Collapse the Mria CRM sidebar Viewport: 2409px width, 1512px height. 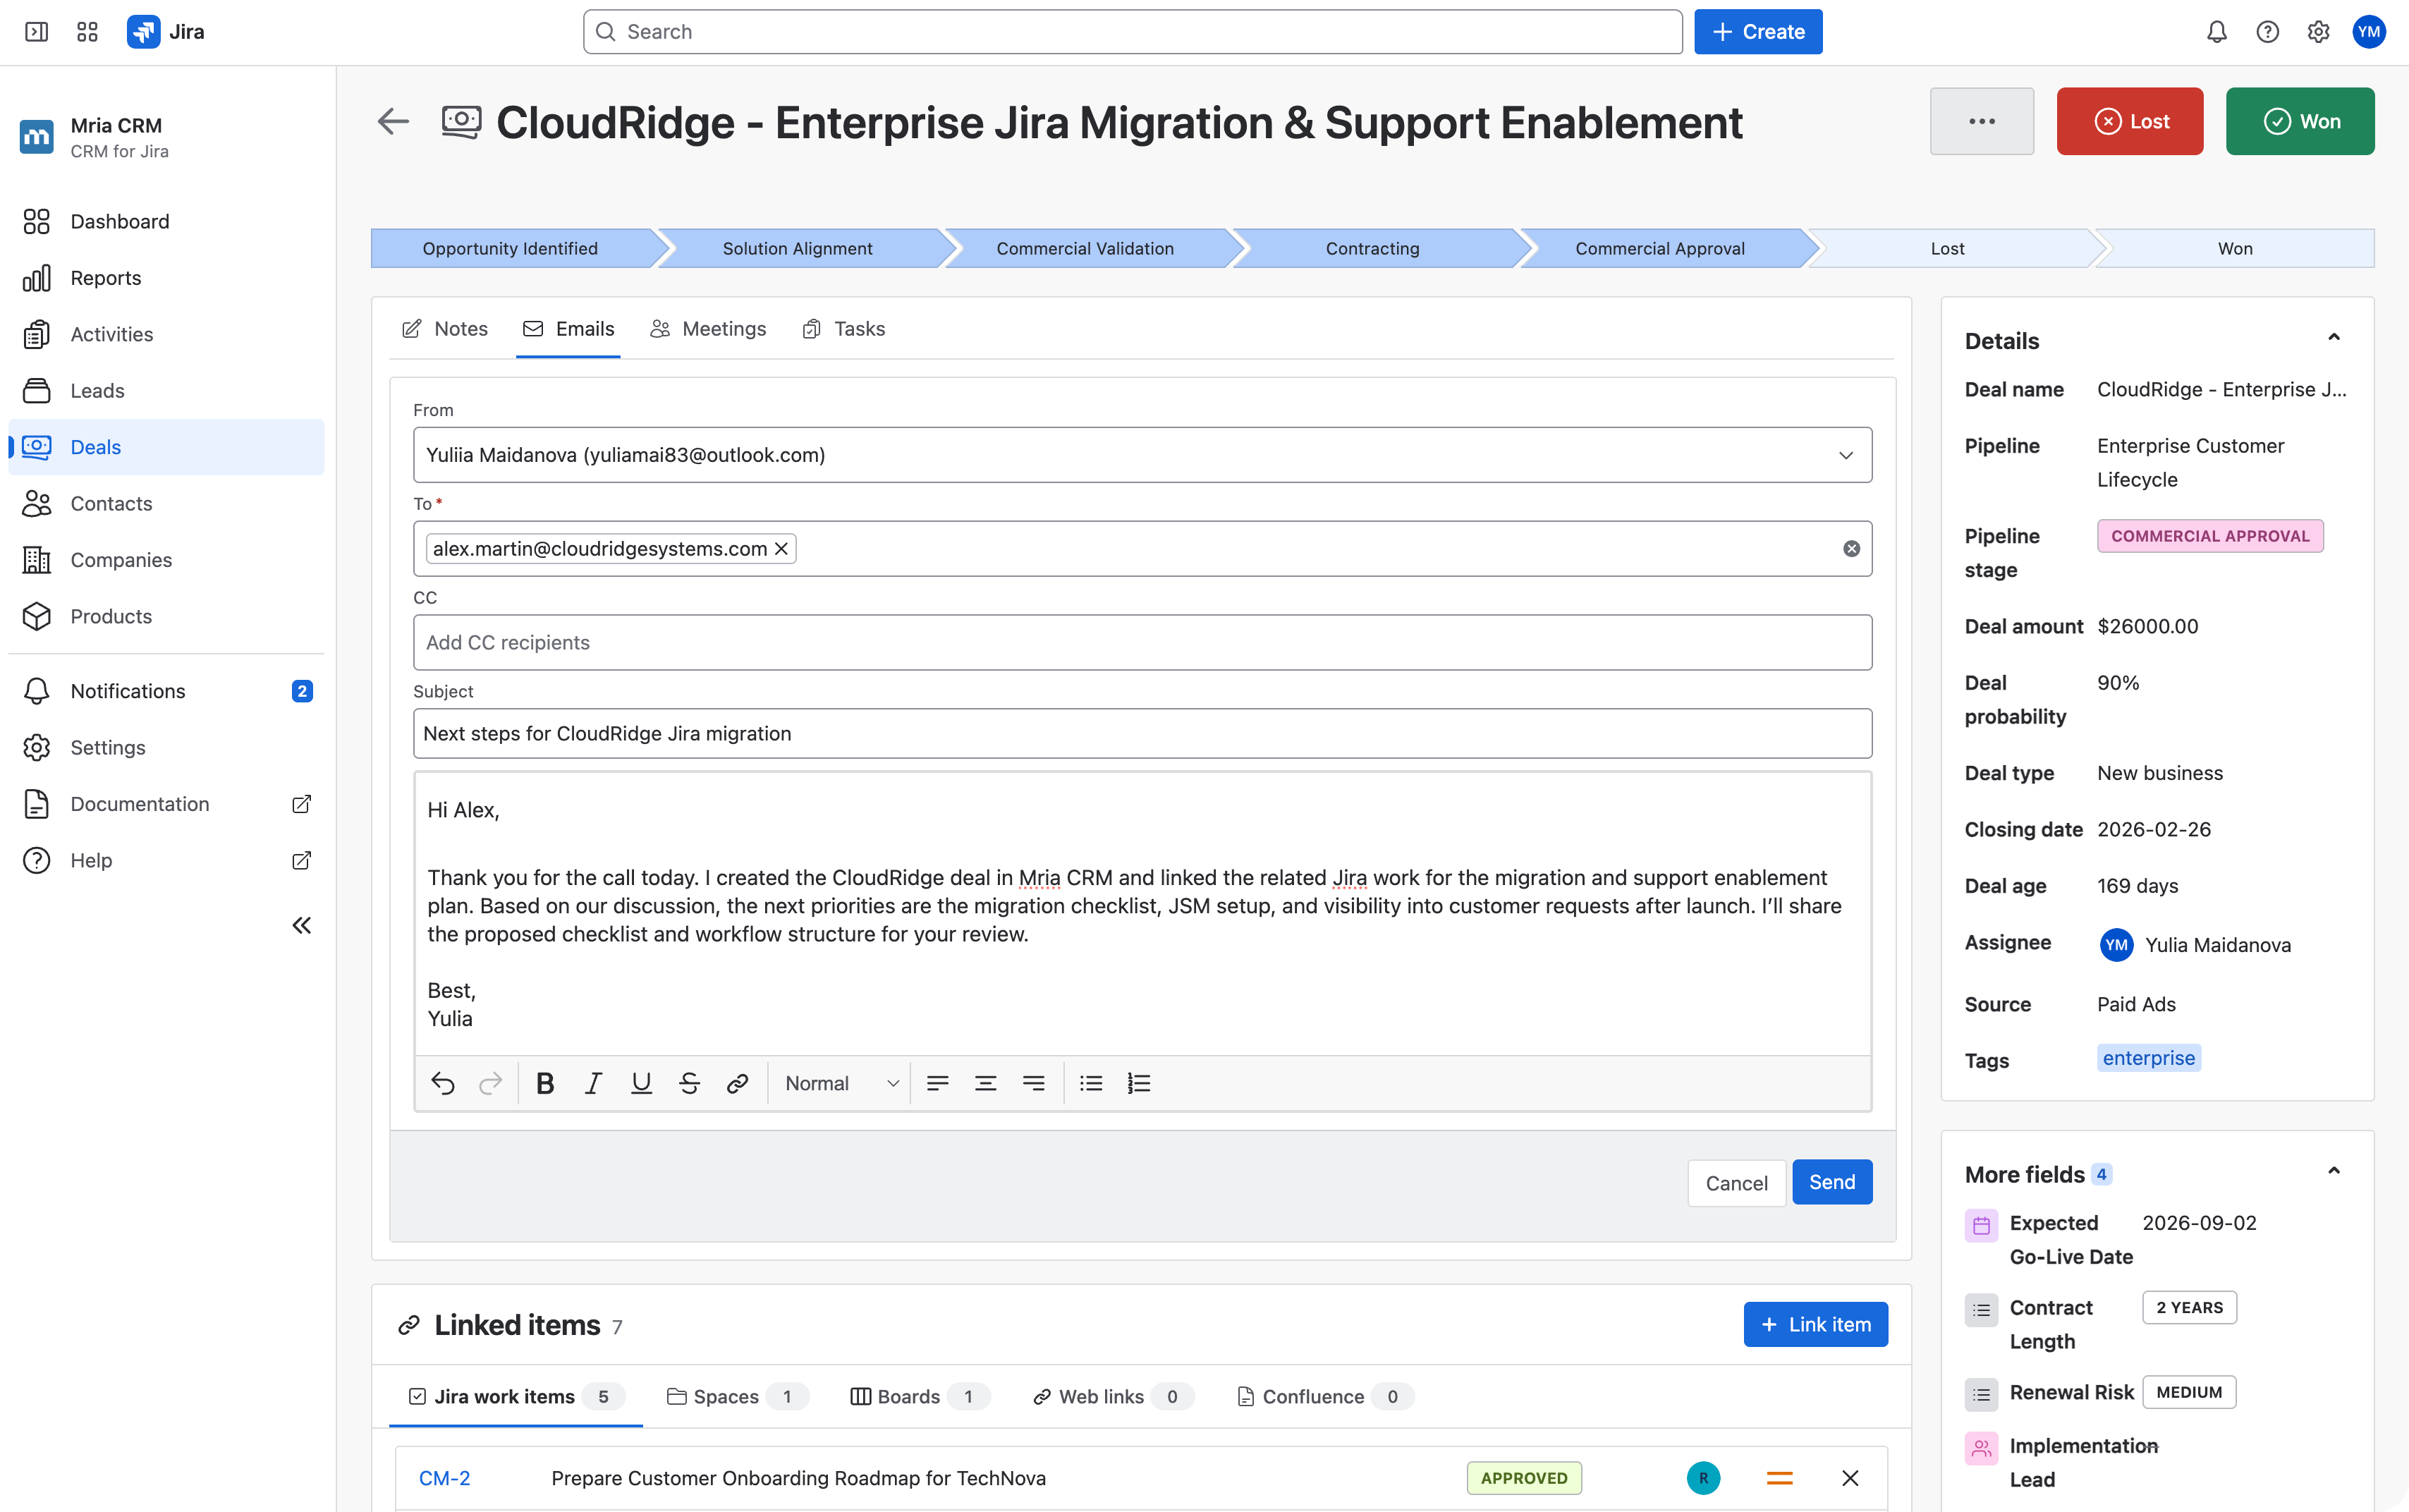(x=301, y=925)
